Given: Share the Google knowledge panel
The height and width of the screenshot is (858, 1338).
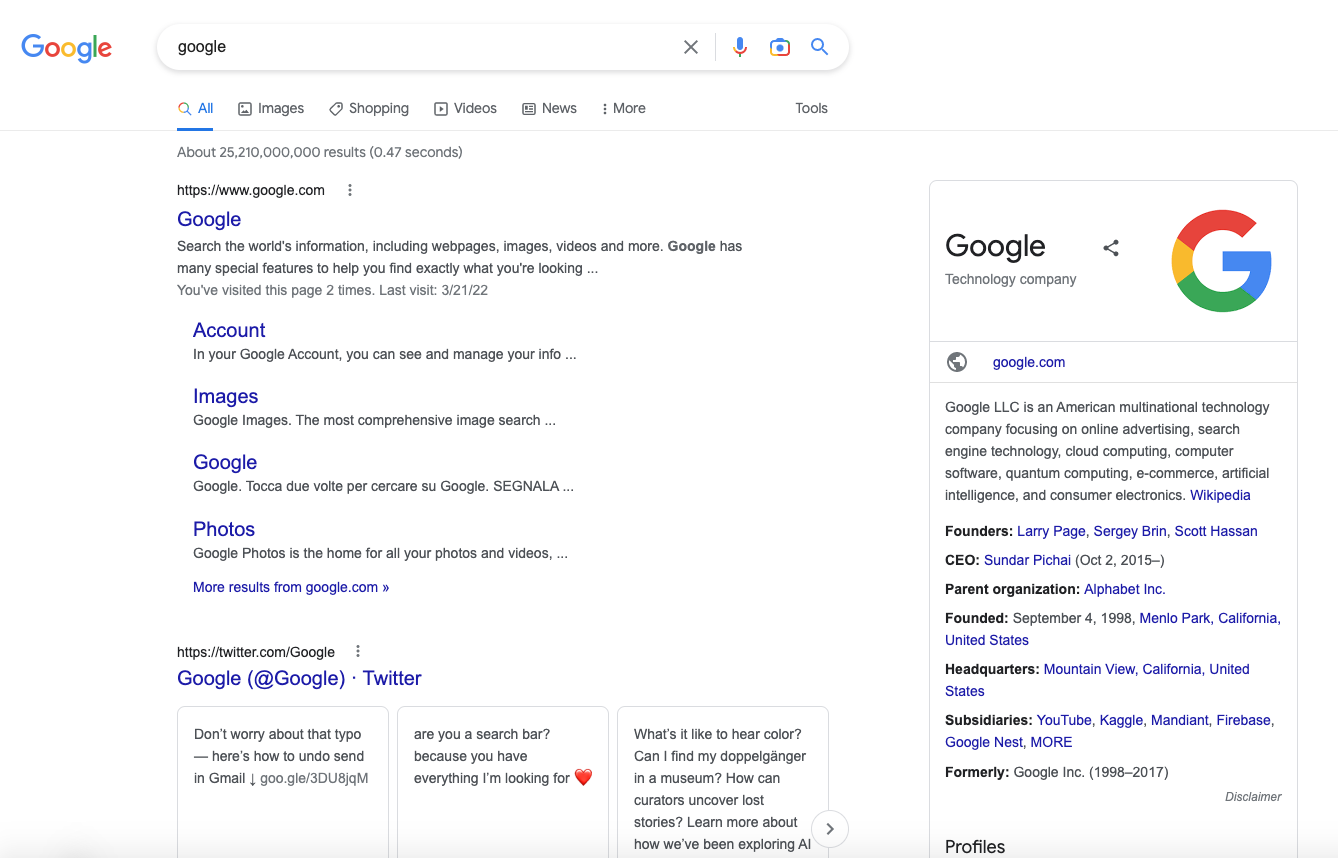Looking at the screenshot, I should 1111,248.
